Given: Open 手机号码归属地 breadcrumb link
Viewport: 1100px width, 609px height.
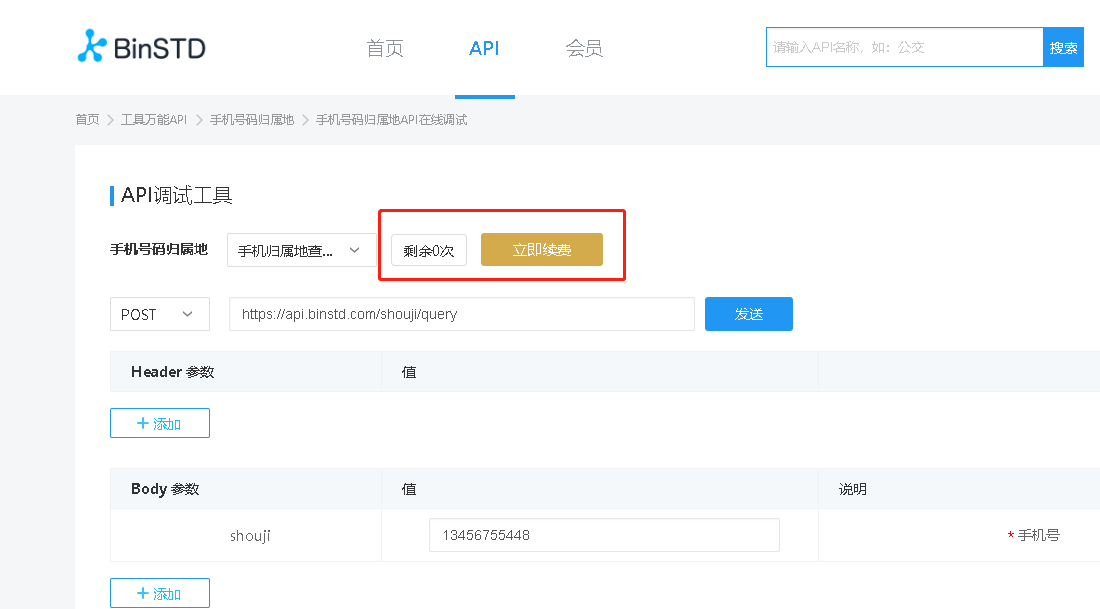Looking at the screenshot, I should pyautogui.click(x=251, y=120).
